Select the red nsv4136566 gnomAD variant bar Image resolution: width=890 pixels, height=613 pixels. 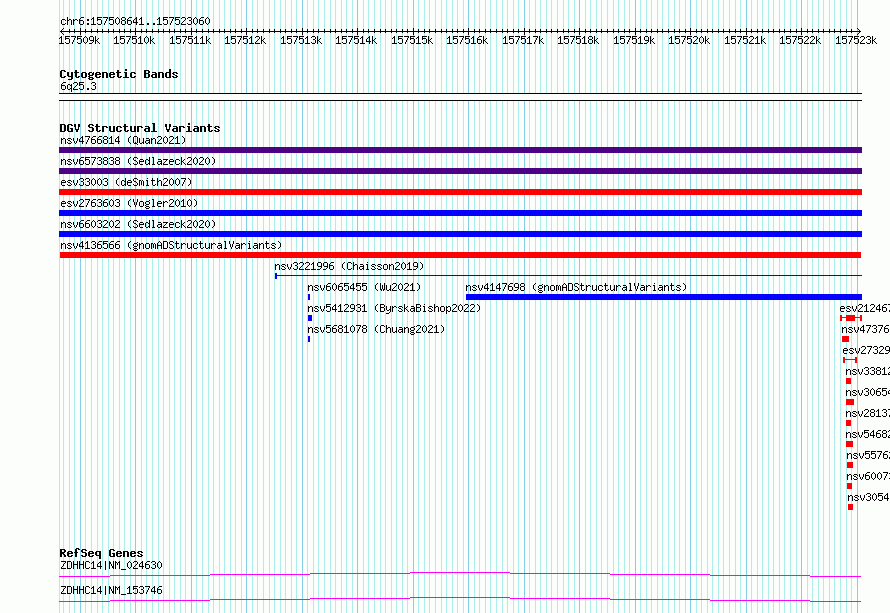[460, 255]
